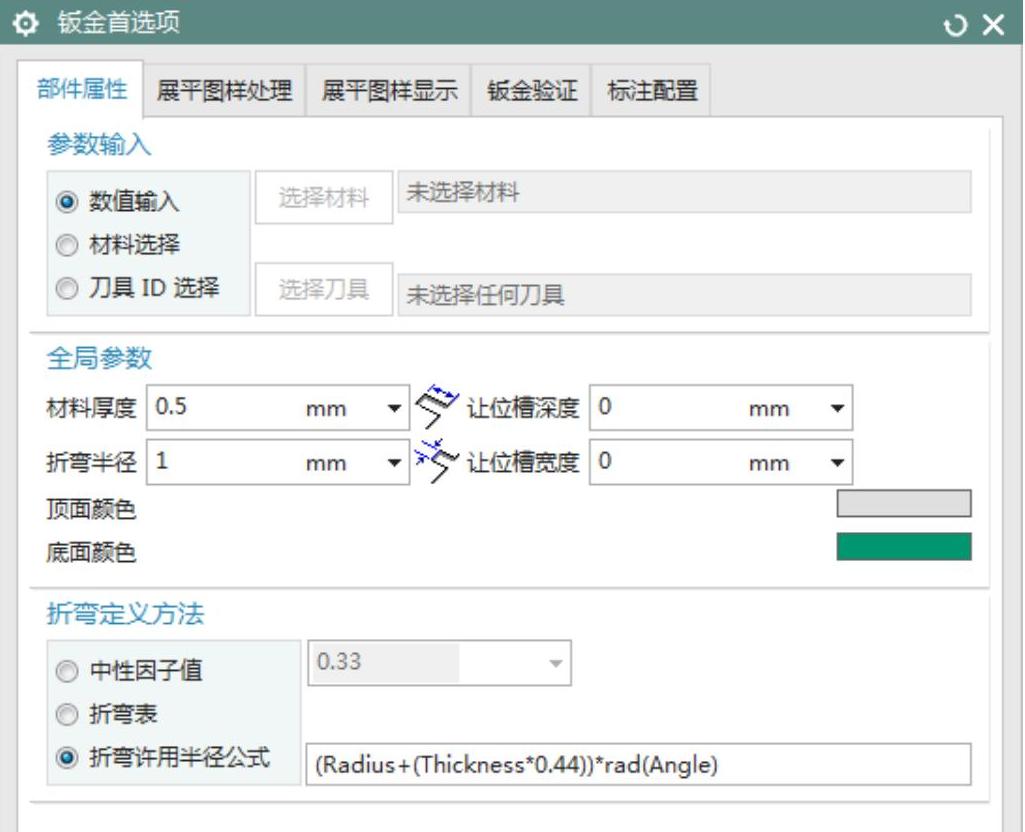This screenshot has width=1025, height=832.
Task: Switch to the 展平图样处理 tab
Action: tap(224, 91)
